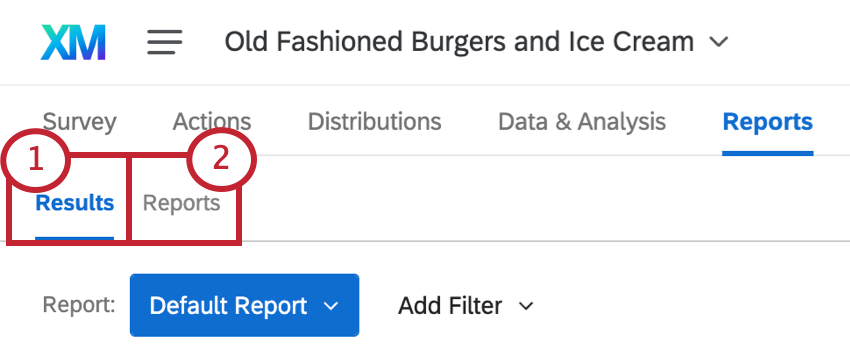This screenshot has width=850, height=364.
Task: Click the numbered circle 2 marker
Action: click(221, 159)
